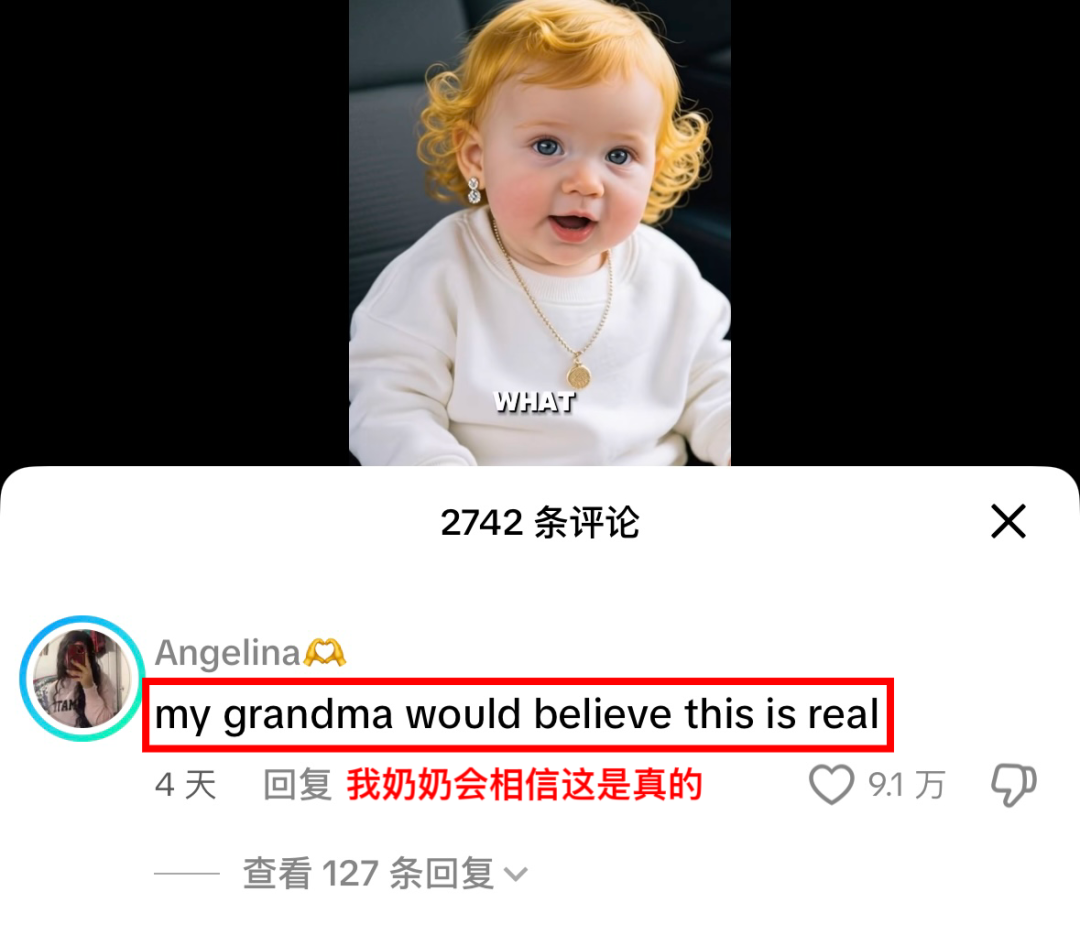The width and height of the screenshot is (1080, 946).
Task: Tap the black area right of the video
Action: click(x=905, y=233)
